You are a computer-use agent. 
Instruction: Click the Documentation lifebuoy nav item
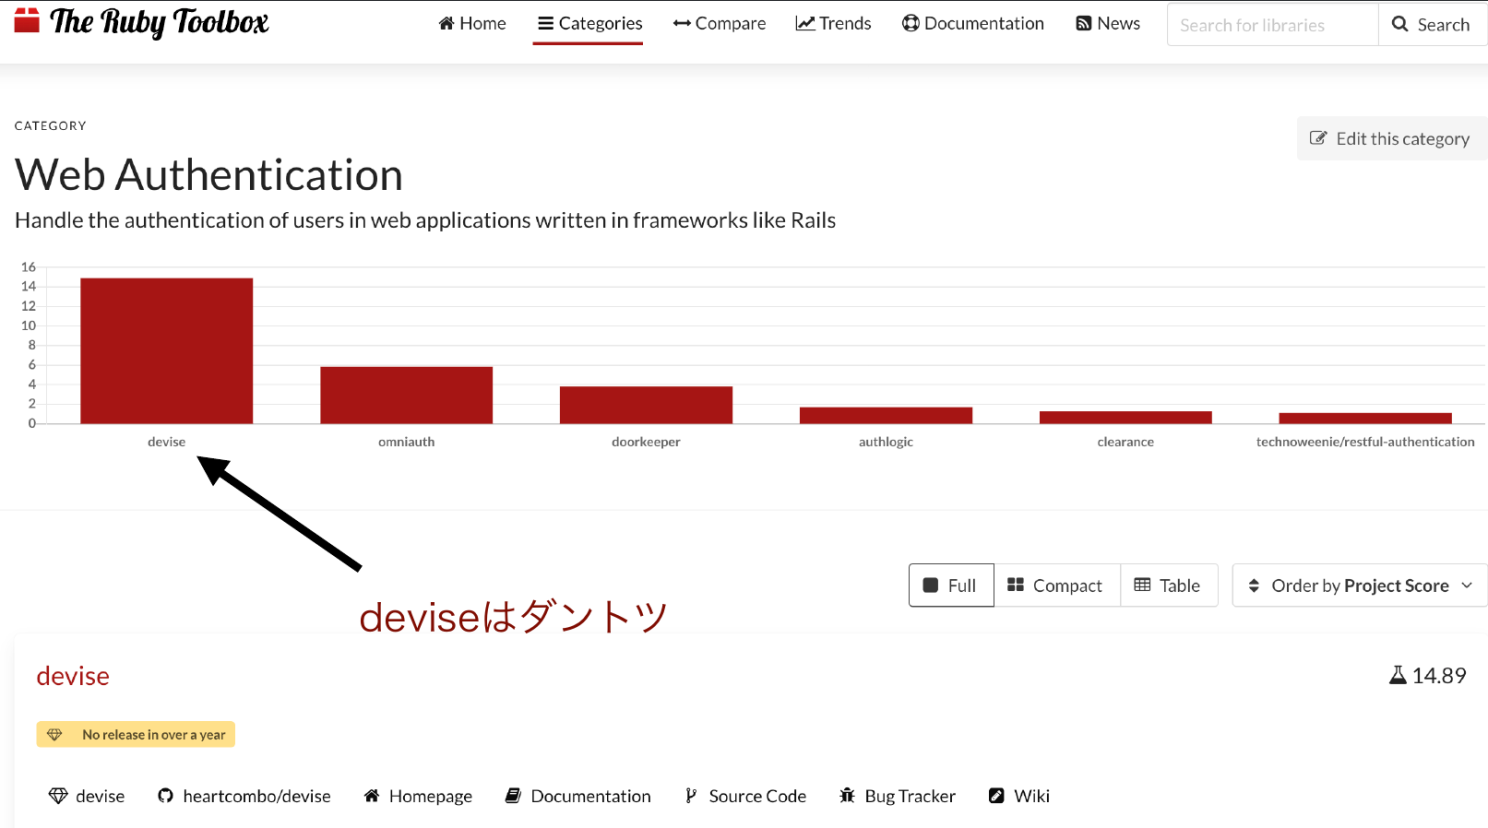[x=972, y=23]
